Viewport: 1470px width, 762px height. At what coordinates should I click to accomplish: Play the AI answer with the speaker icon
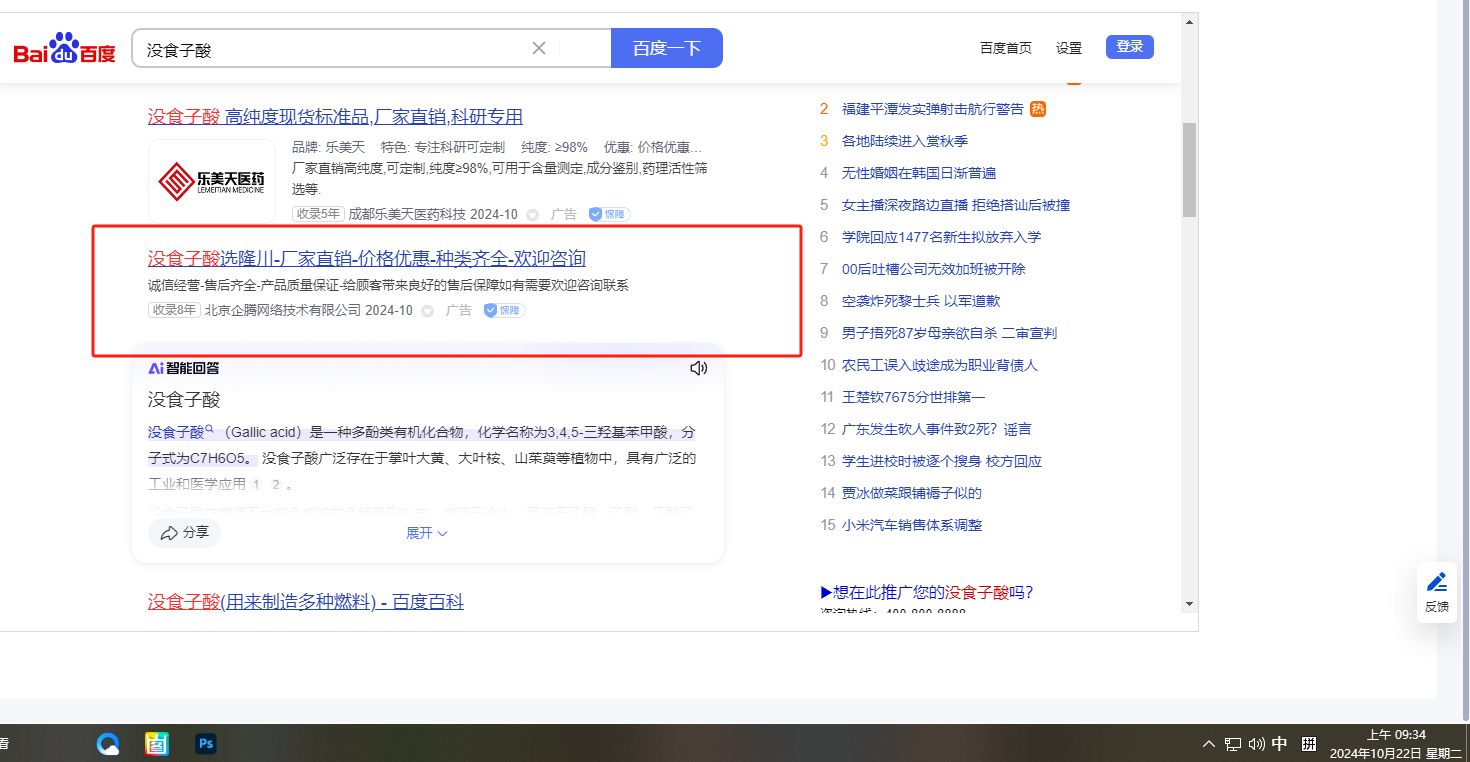(x=698, y=368)
